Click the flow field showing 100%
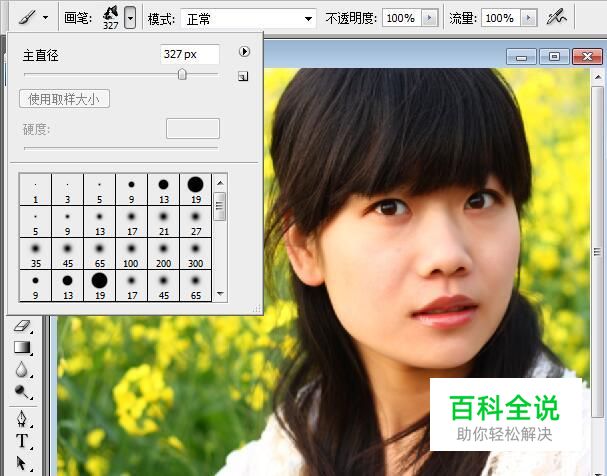The height and width of the screenshot is (476, 607). 501,18
